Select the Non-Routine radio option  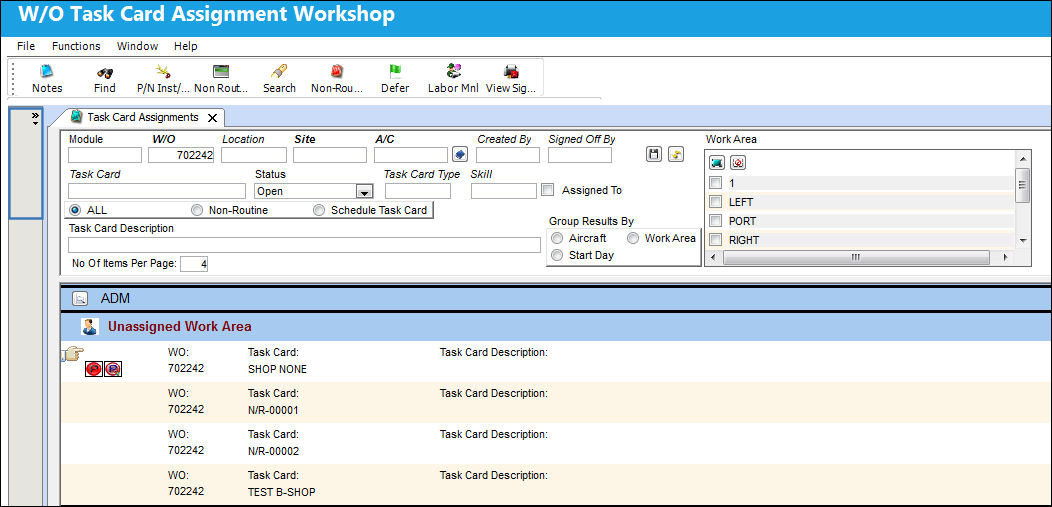(197, 210)
